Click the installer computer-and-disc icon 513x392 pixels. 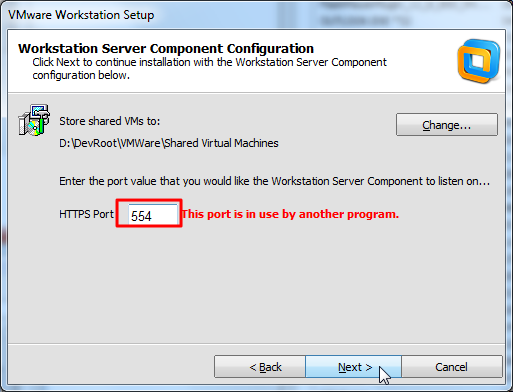[34, 120]
